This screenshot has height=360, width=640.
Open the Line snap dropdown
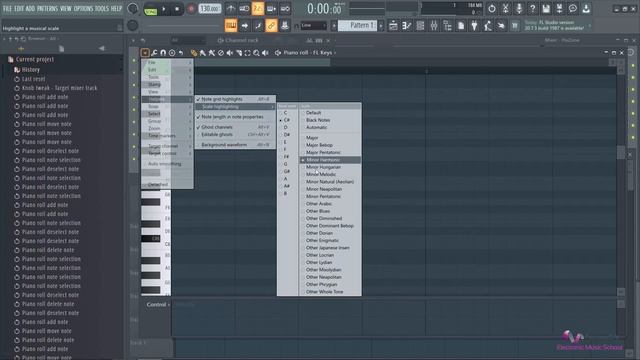pyautogui.click(x=313, y=26)
